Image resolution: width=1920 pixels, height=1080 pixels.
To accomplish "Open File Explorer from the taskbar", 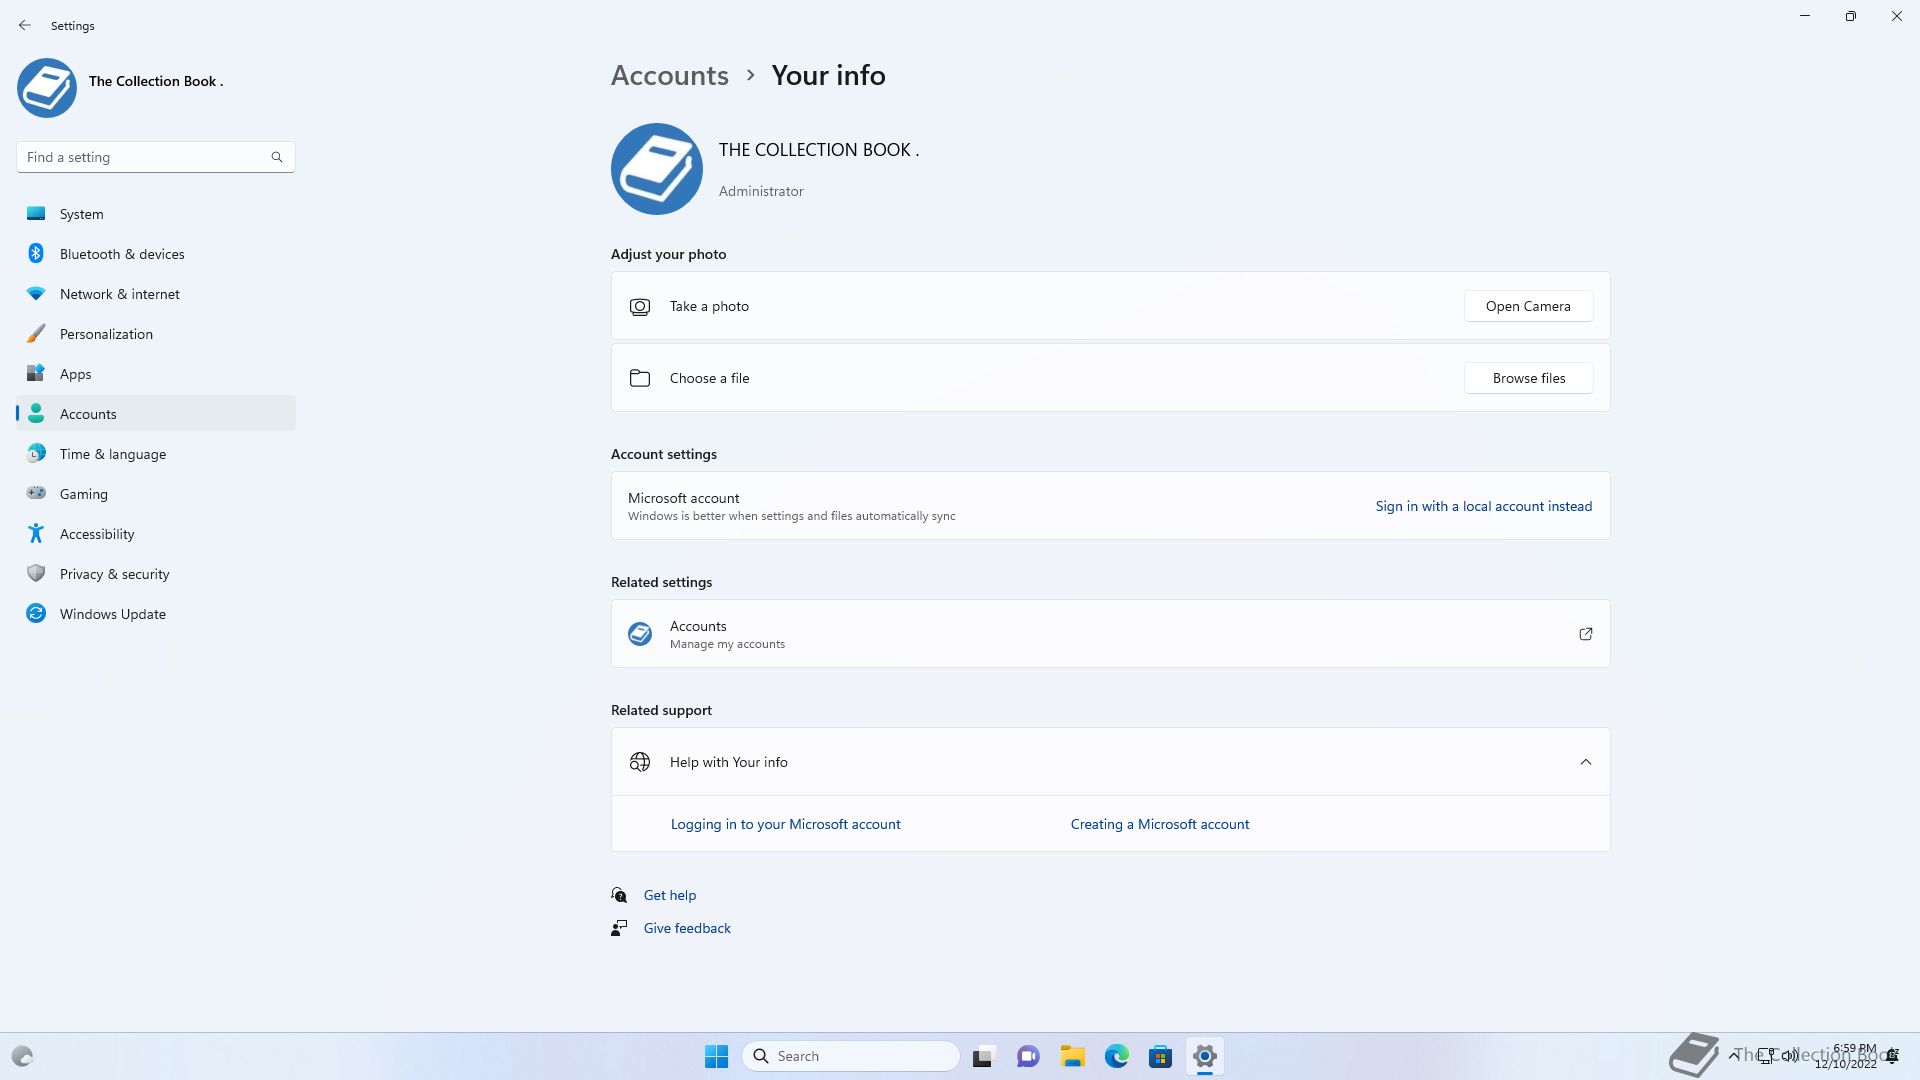I will 1072,1056.
